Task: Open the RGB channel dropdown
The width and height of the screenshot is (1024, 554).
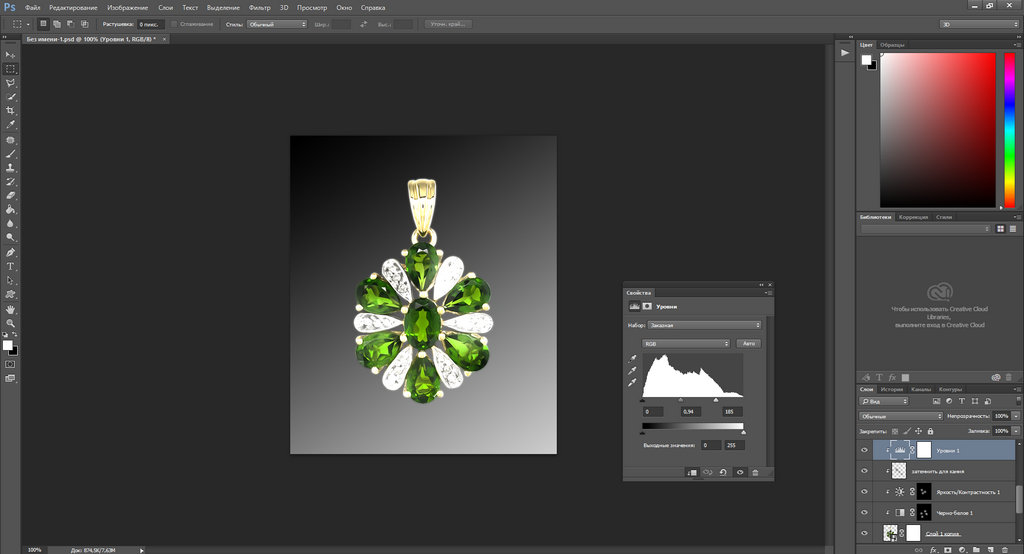Action: tap(686, 343)
